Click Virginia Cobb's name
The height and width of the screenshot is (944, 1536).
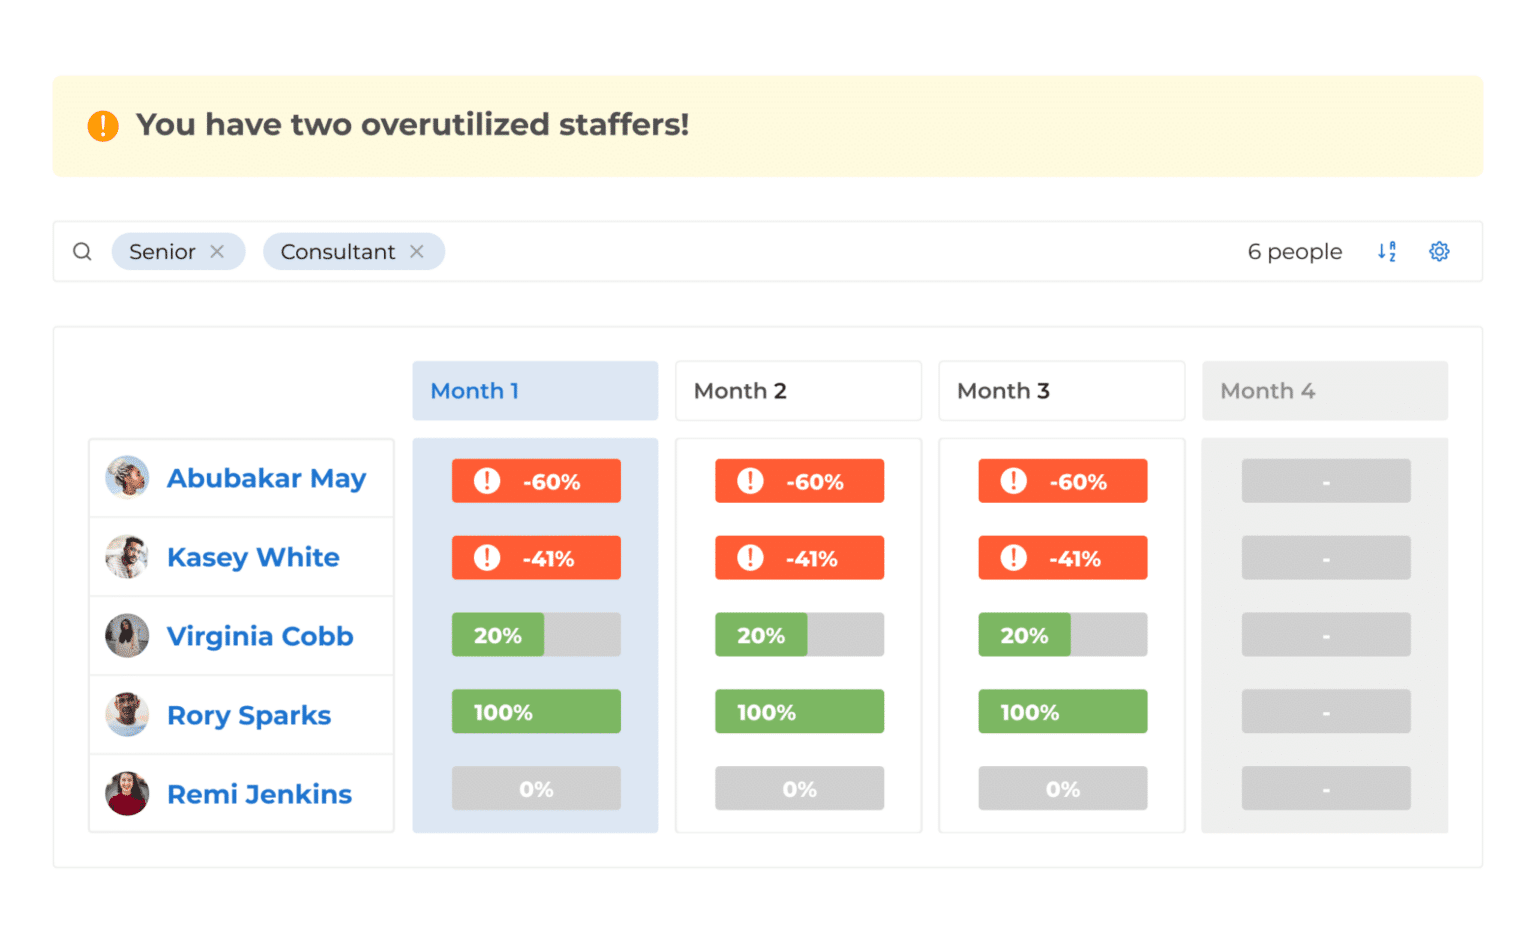click(x=260, y=636)
